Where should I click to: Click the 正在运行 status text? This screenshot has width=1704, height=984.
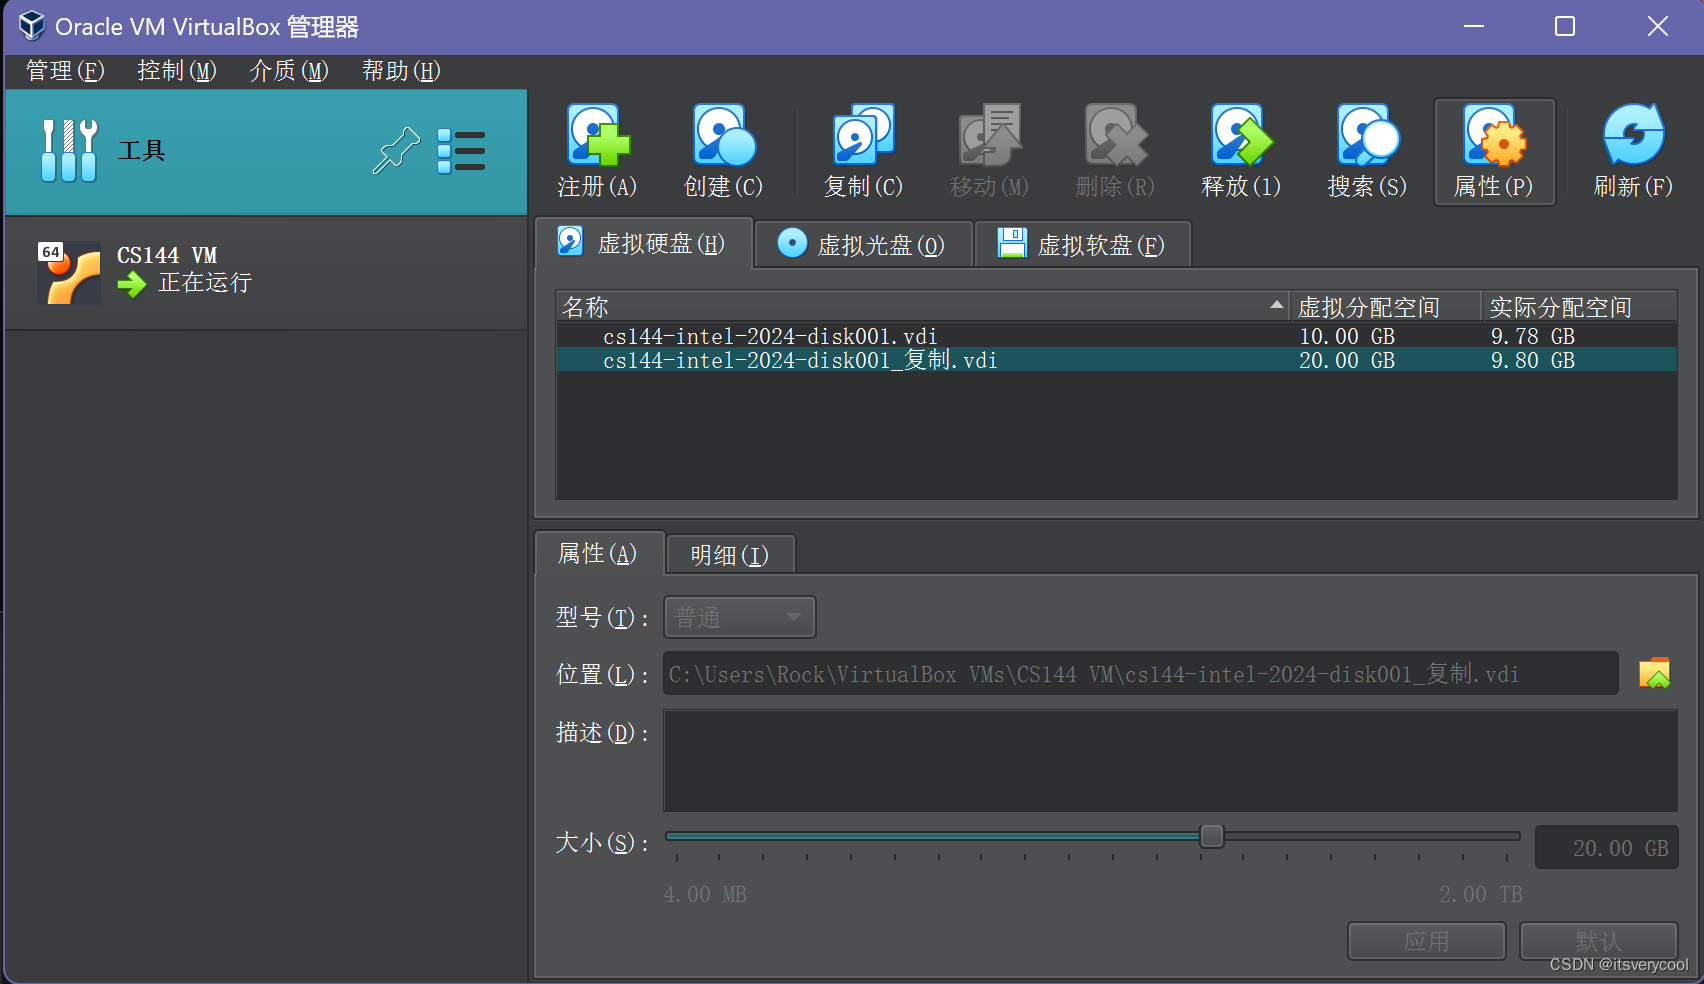pos(205,282)
